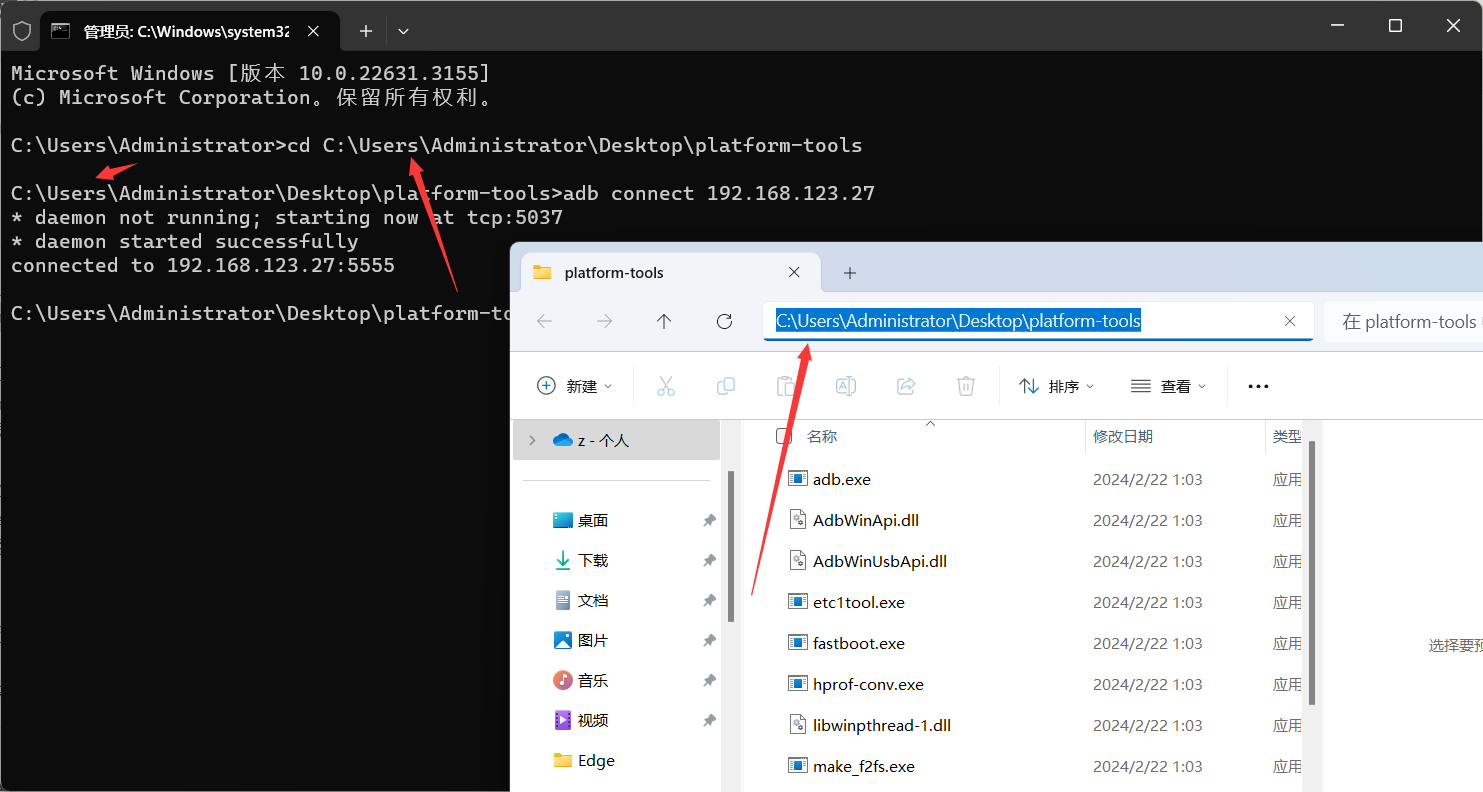The image size is (1483, 792).
Task: Select the adb.exe file
Action: 841,479
